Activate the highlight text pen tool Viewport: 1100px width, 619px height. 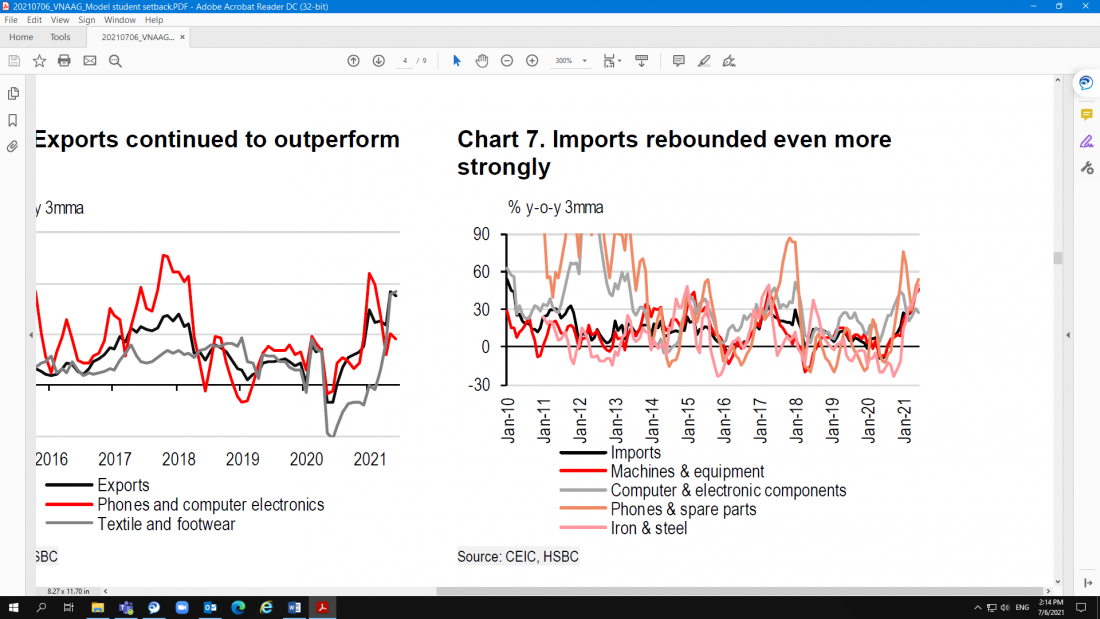point(704,61)
